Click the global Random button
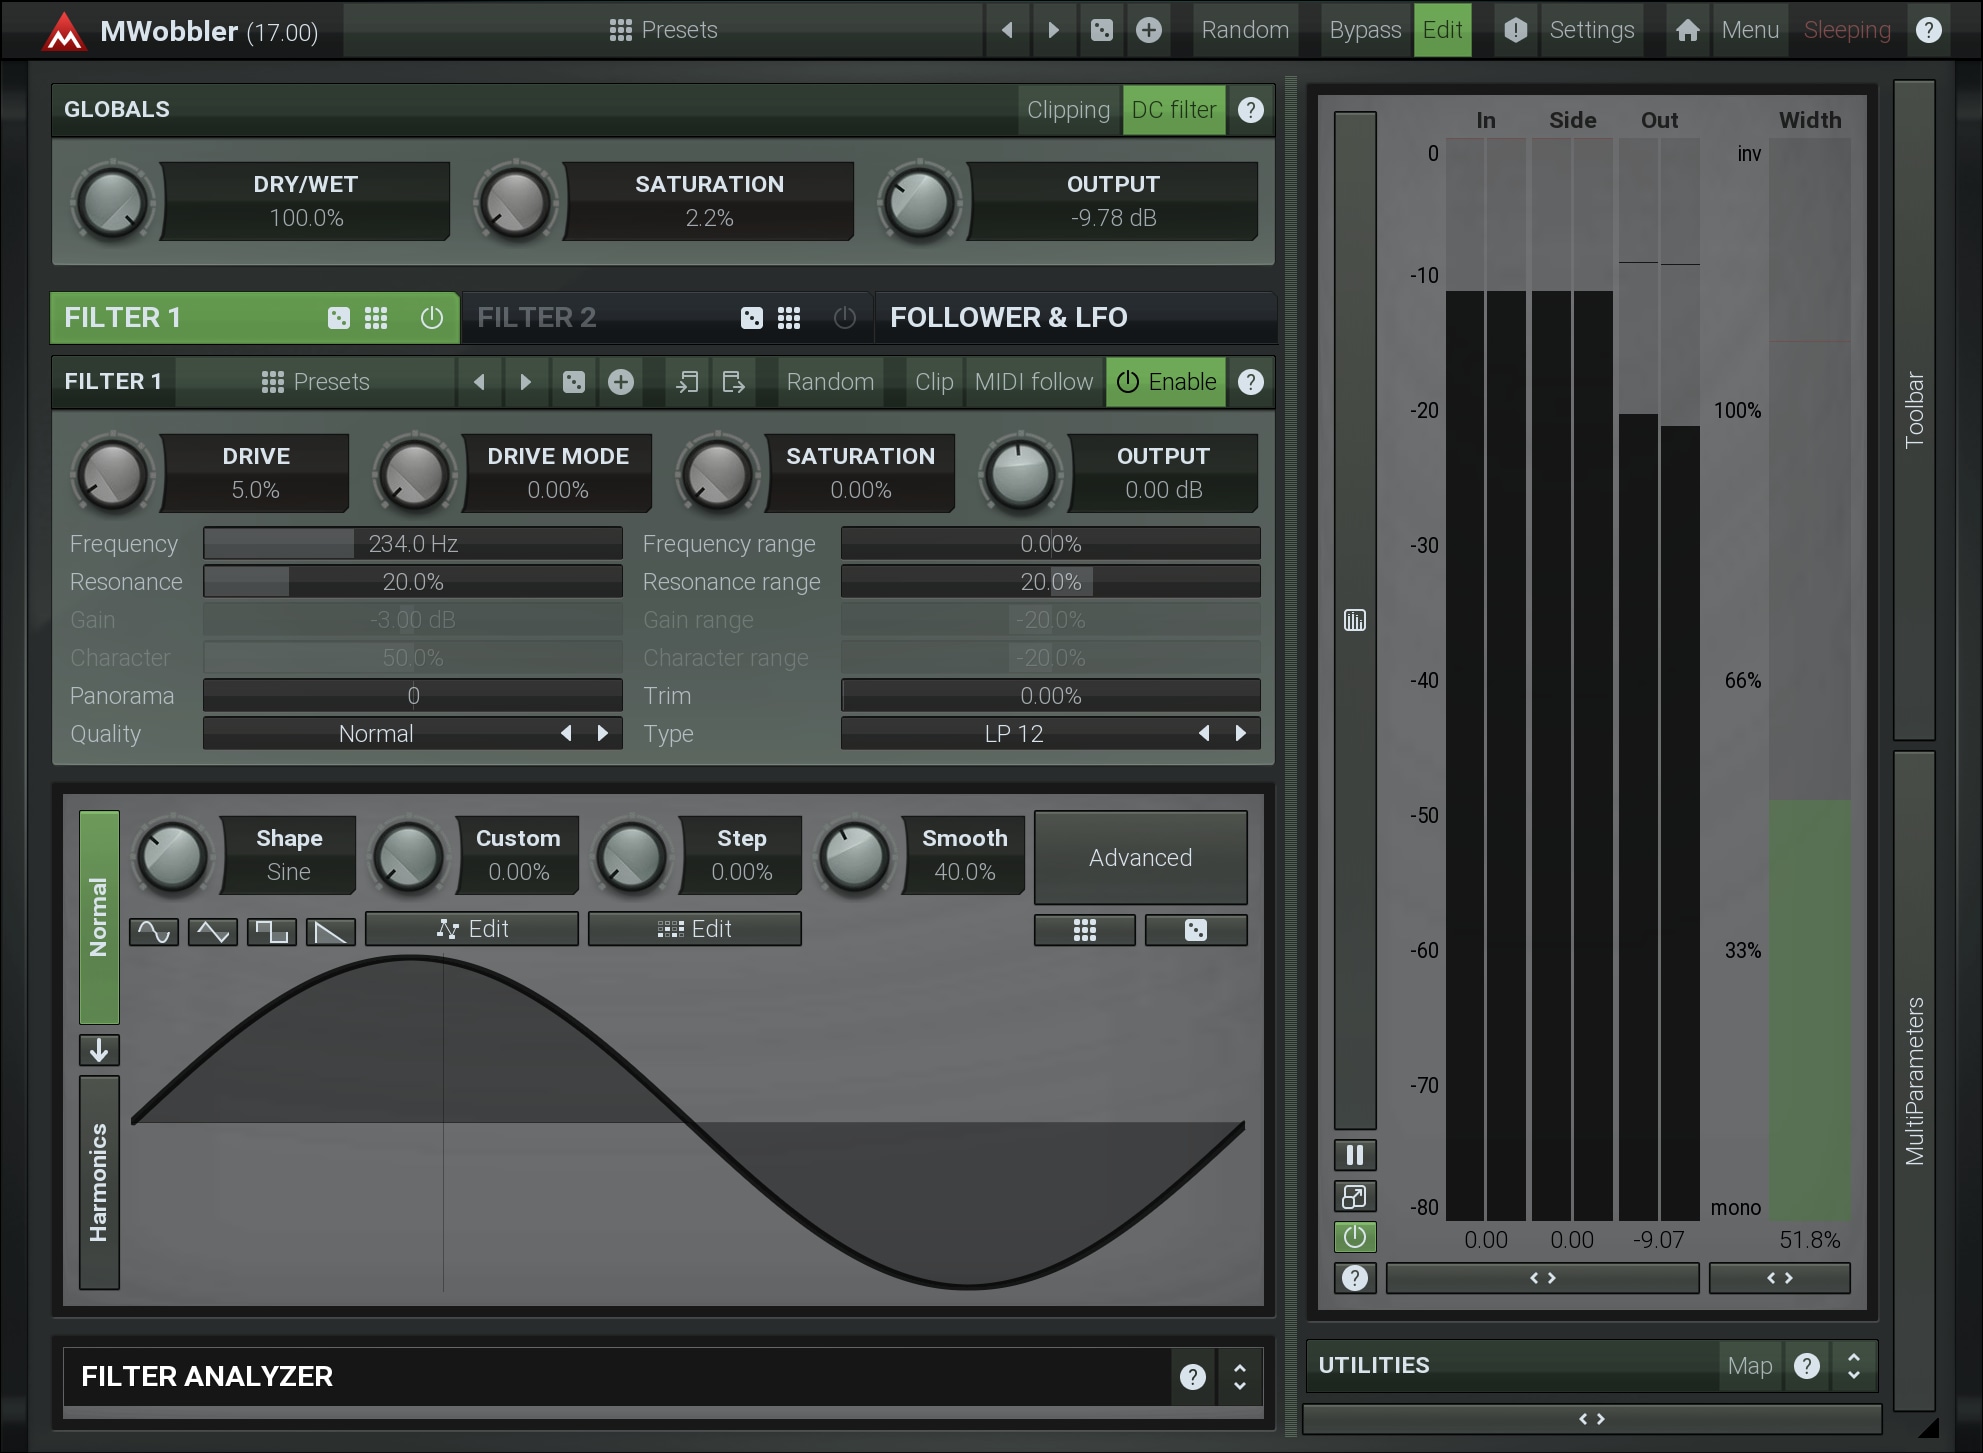Image resolution: width=1983 pixels, height=1453 pixels. tap(1244, 30)
